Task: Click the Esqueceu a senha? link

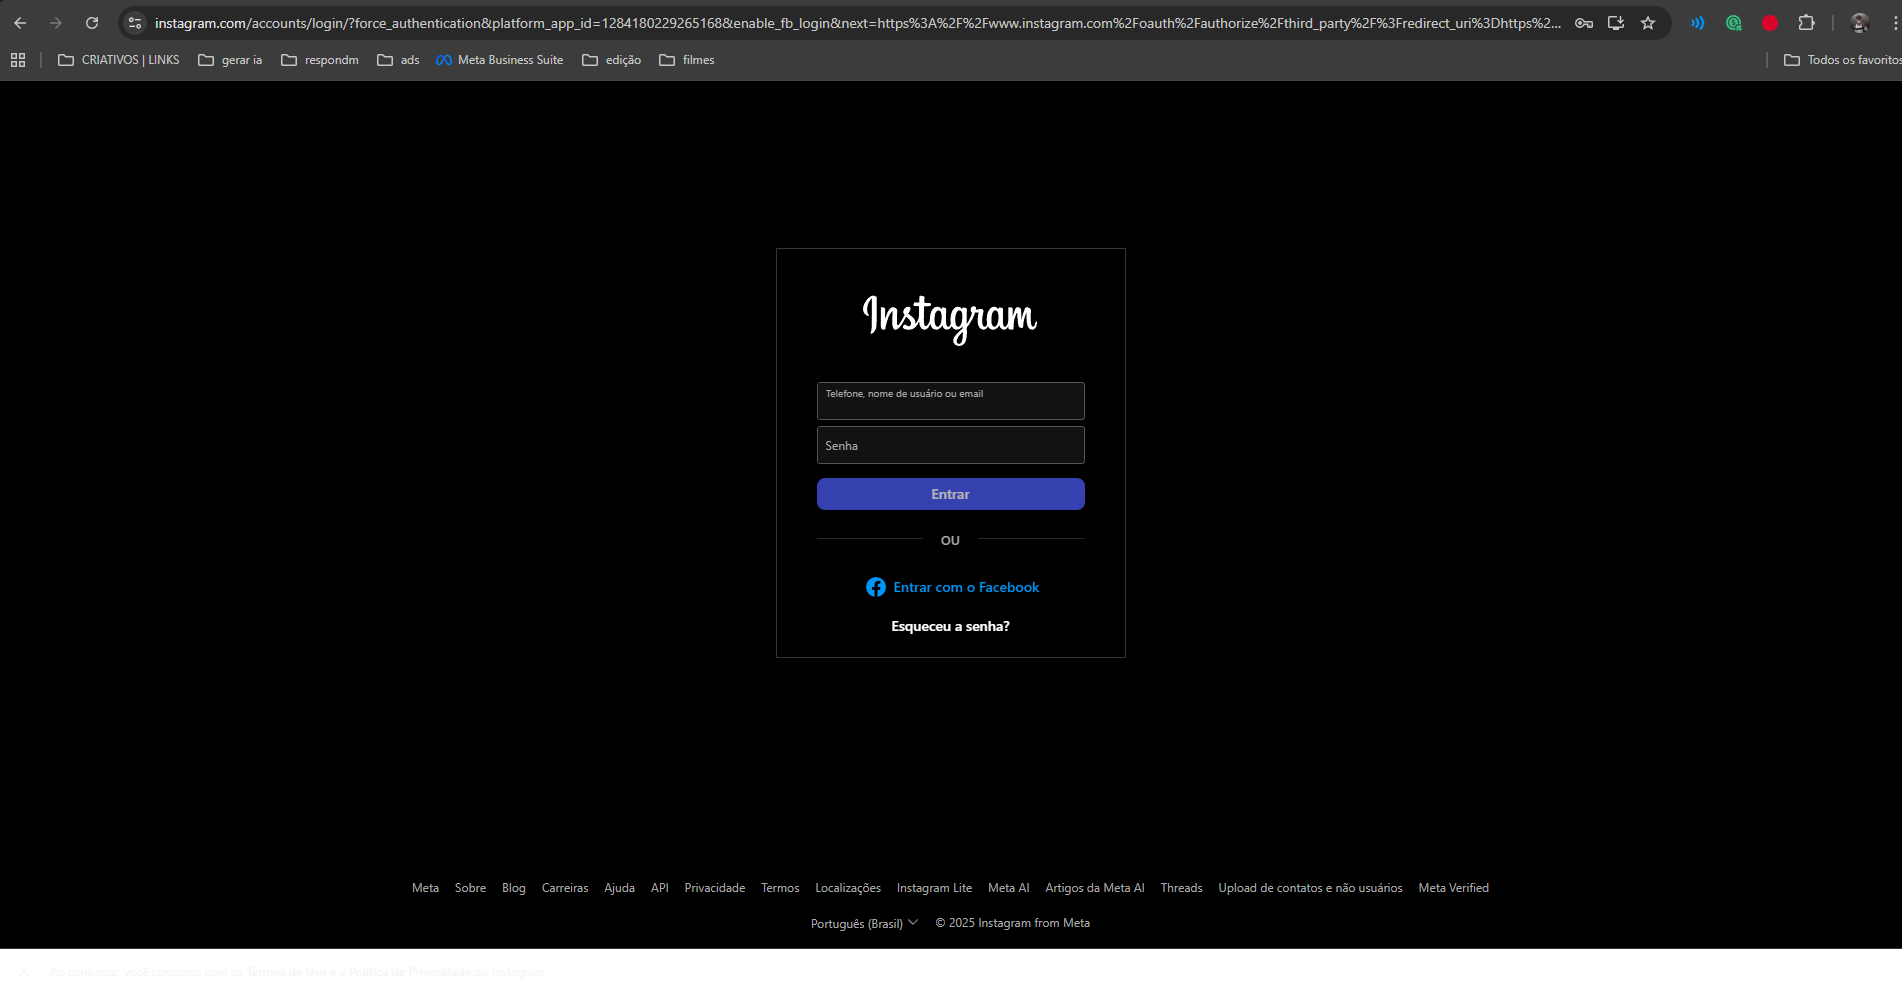Action: tap(950, 626)
